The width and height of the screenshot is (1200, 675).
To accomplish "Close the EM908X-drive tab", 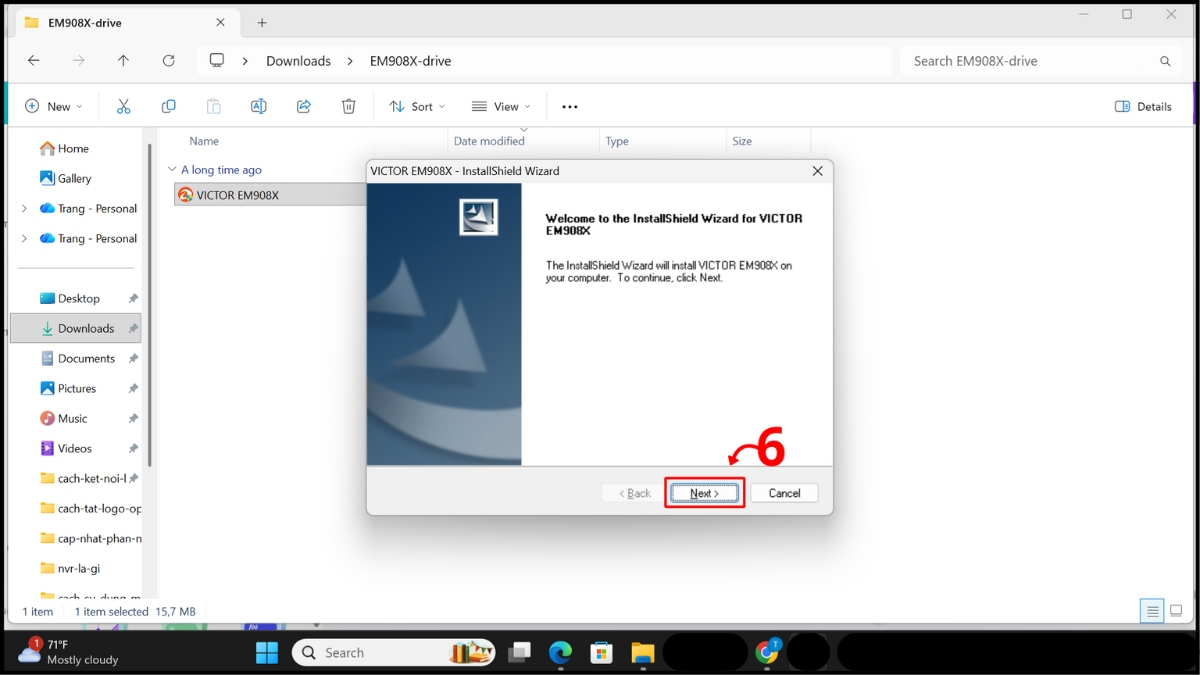I will pos(221,22).
